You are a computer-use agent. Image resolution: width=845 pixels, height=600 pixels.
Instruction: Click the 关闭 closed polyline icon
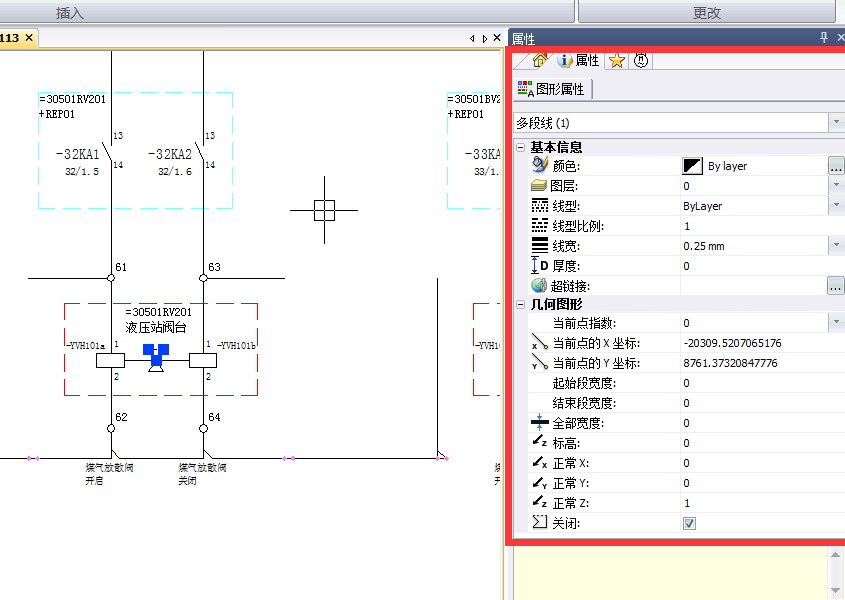(x=539, y=522)
